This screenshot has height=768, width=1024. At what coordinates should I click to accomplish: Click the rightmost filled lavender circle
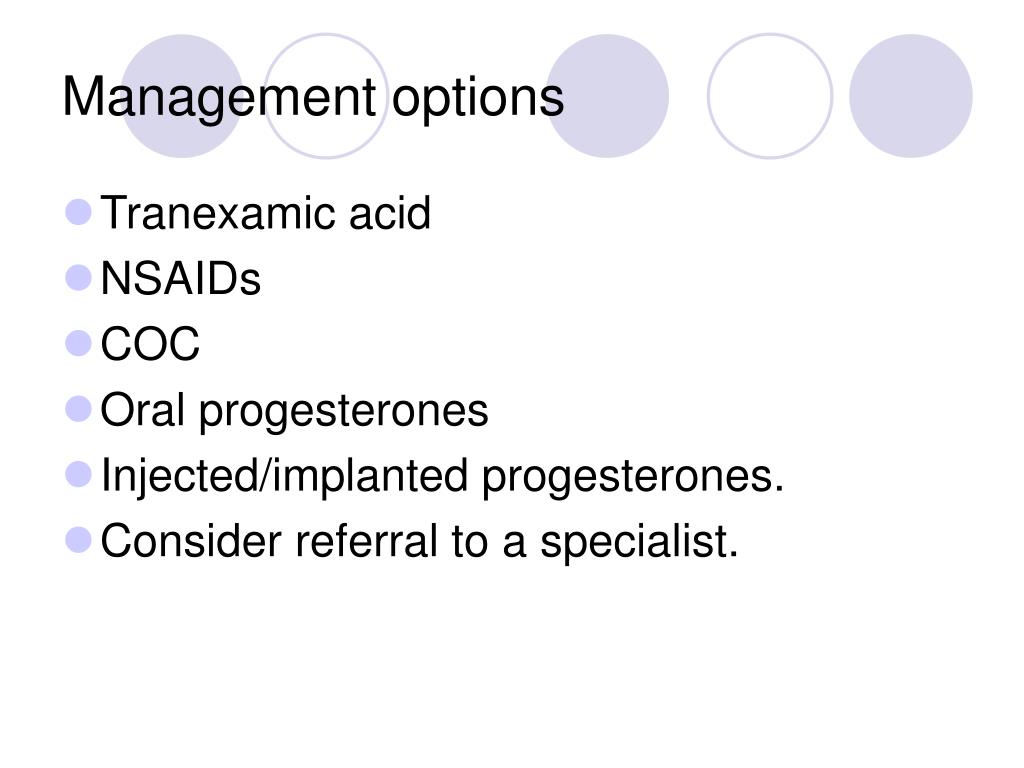[x=911, y=96]
